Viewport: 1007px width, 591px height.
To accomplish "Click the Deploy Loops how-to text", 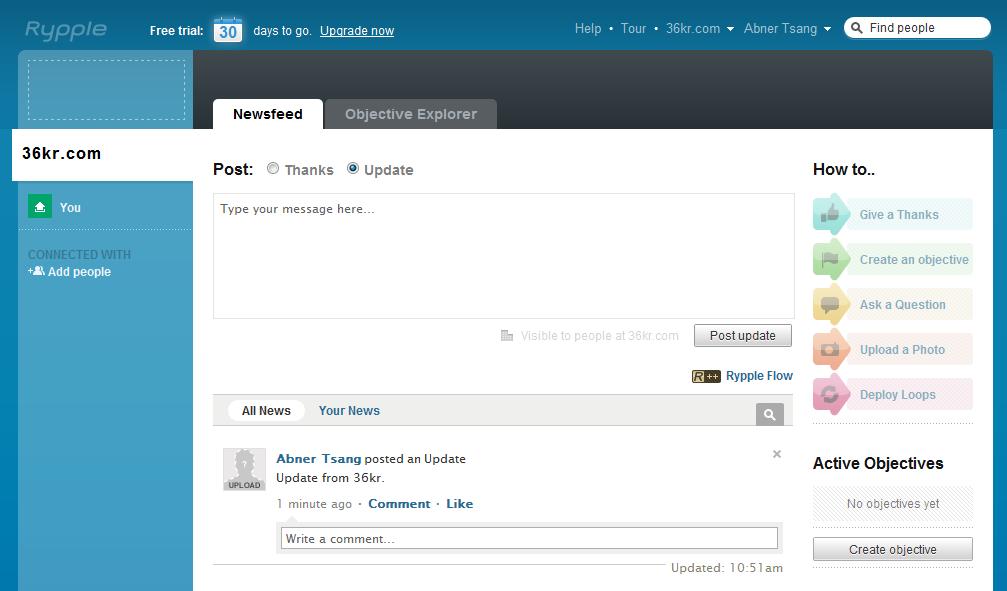I will point(898,394).
